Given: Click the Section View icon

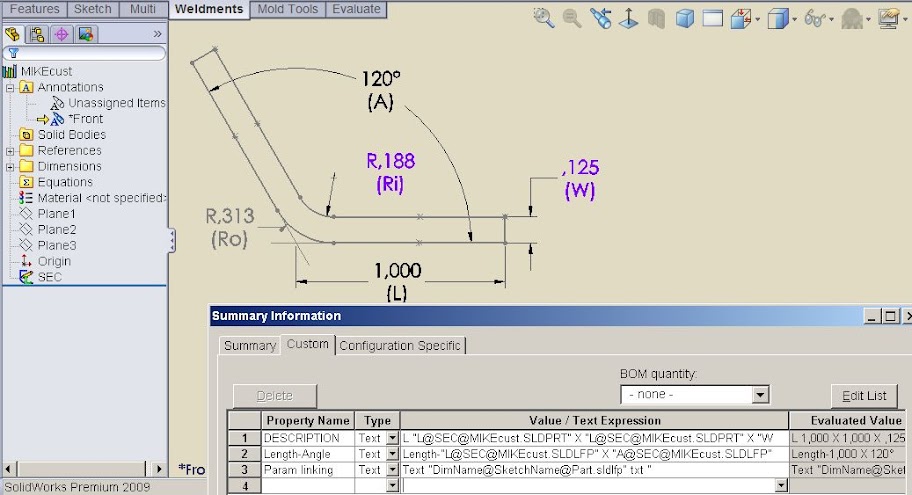Looking at the screenshot, I should pos(657,18).
